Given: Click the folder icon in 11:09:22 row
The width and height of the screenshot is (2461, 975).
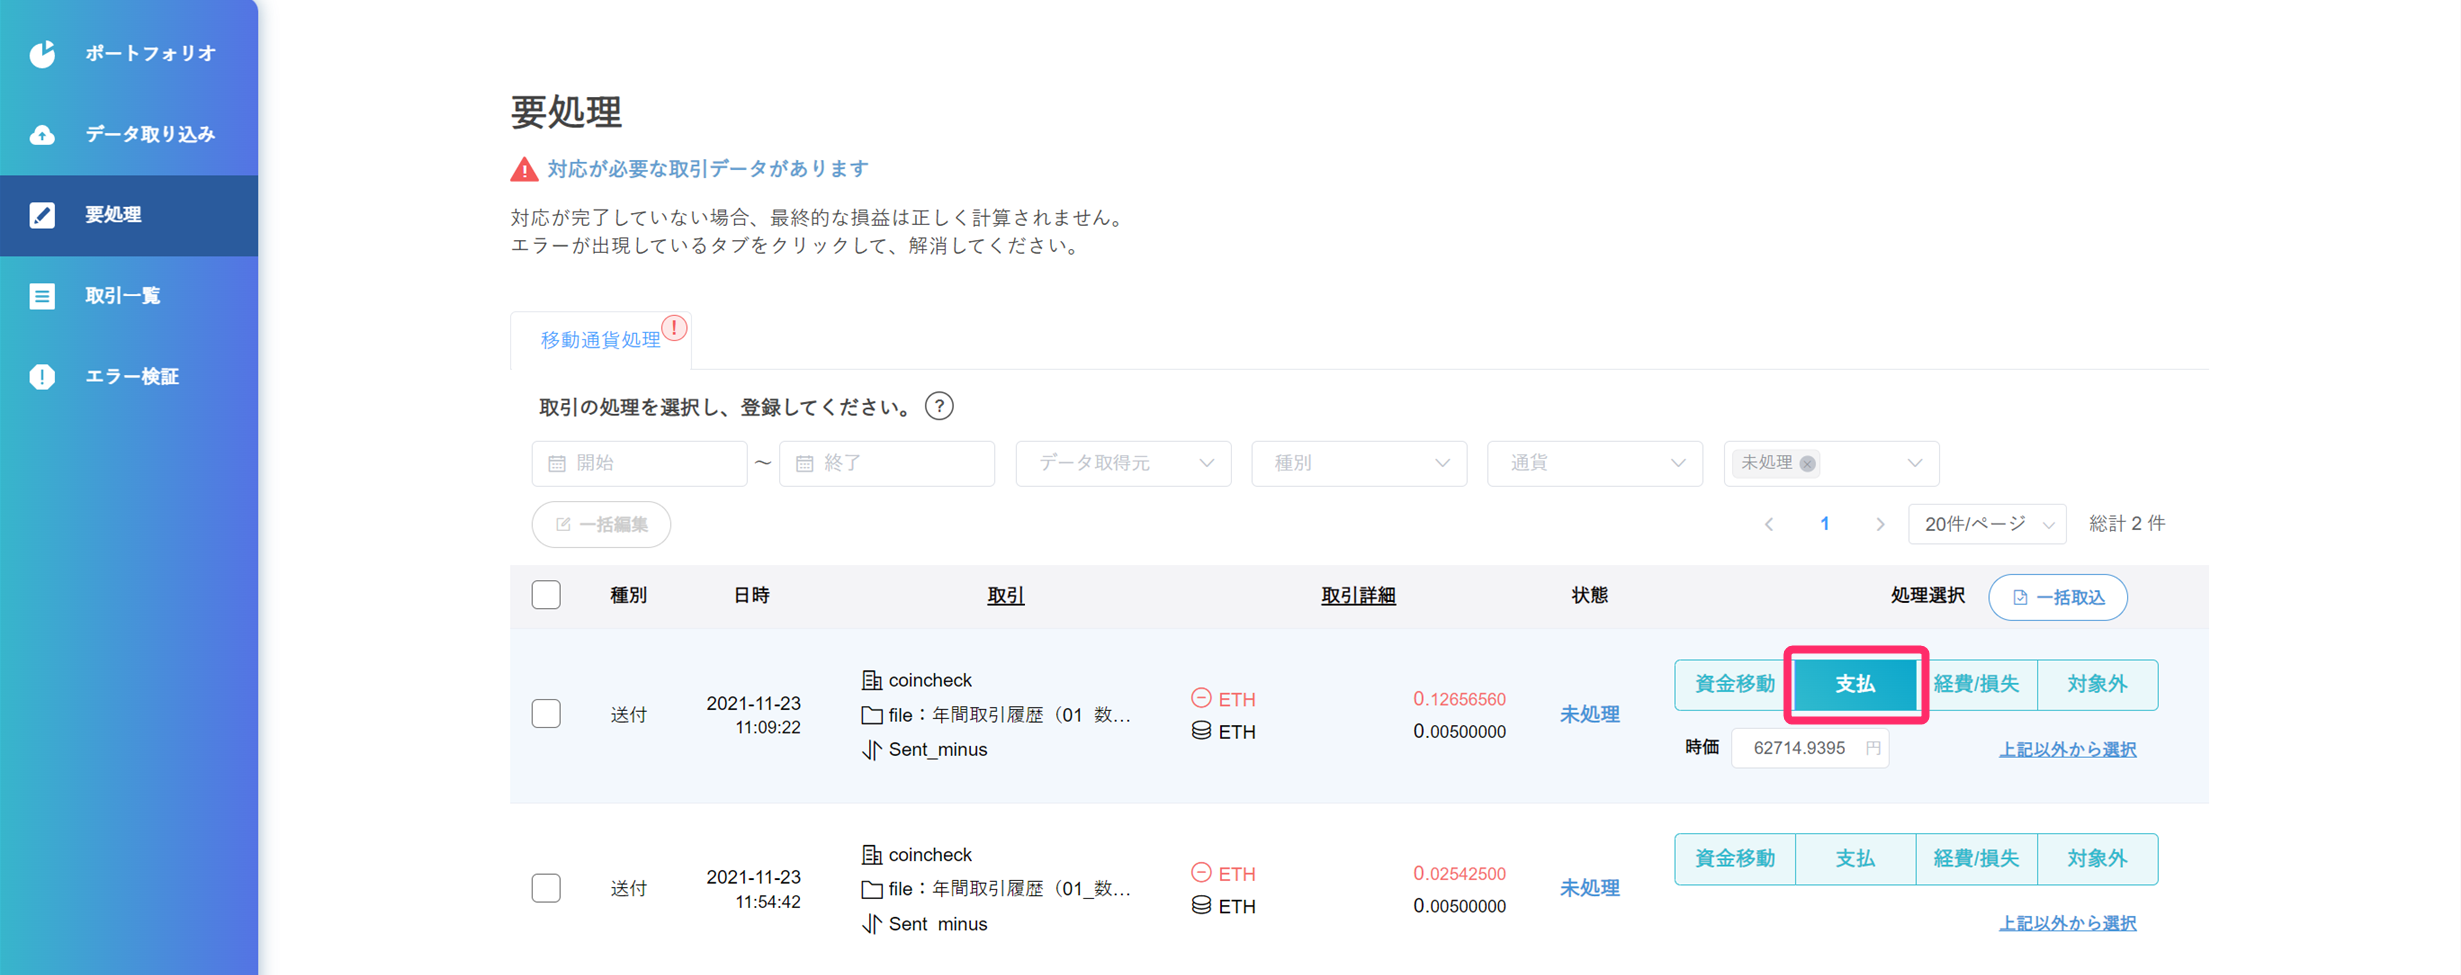Looking at the screenshot, I should [871, 716].
